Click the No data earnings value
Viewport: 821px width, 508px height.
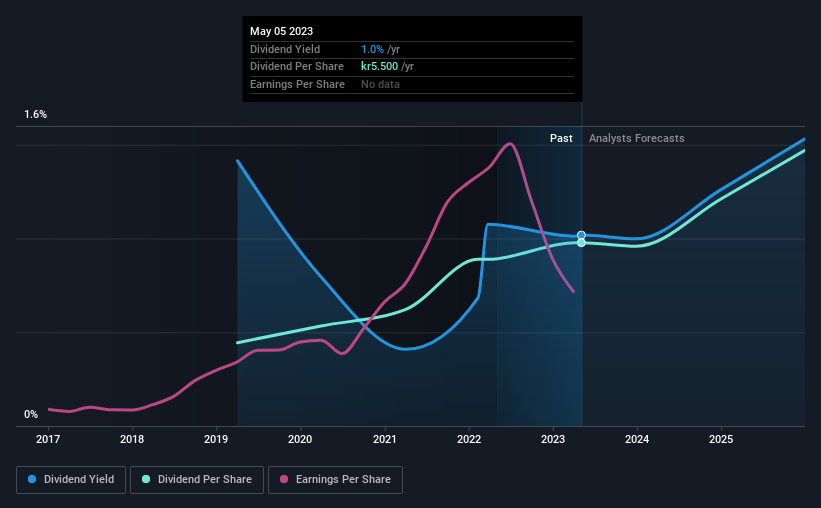click(380, 84)
